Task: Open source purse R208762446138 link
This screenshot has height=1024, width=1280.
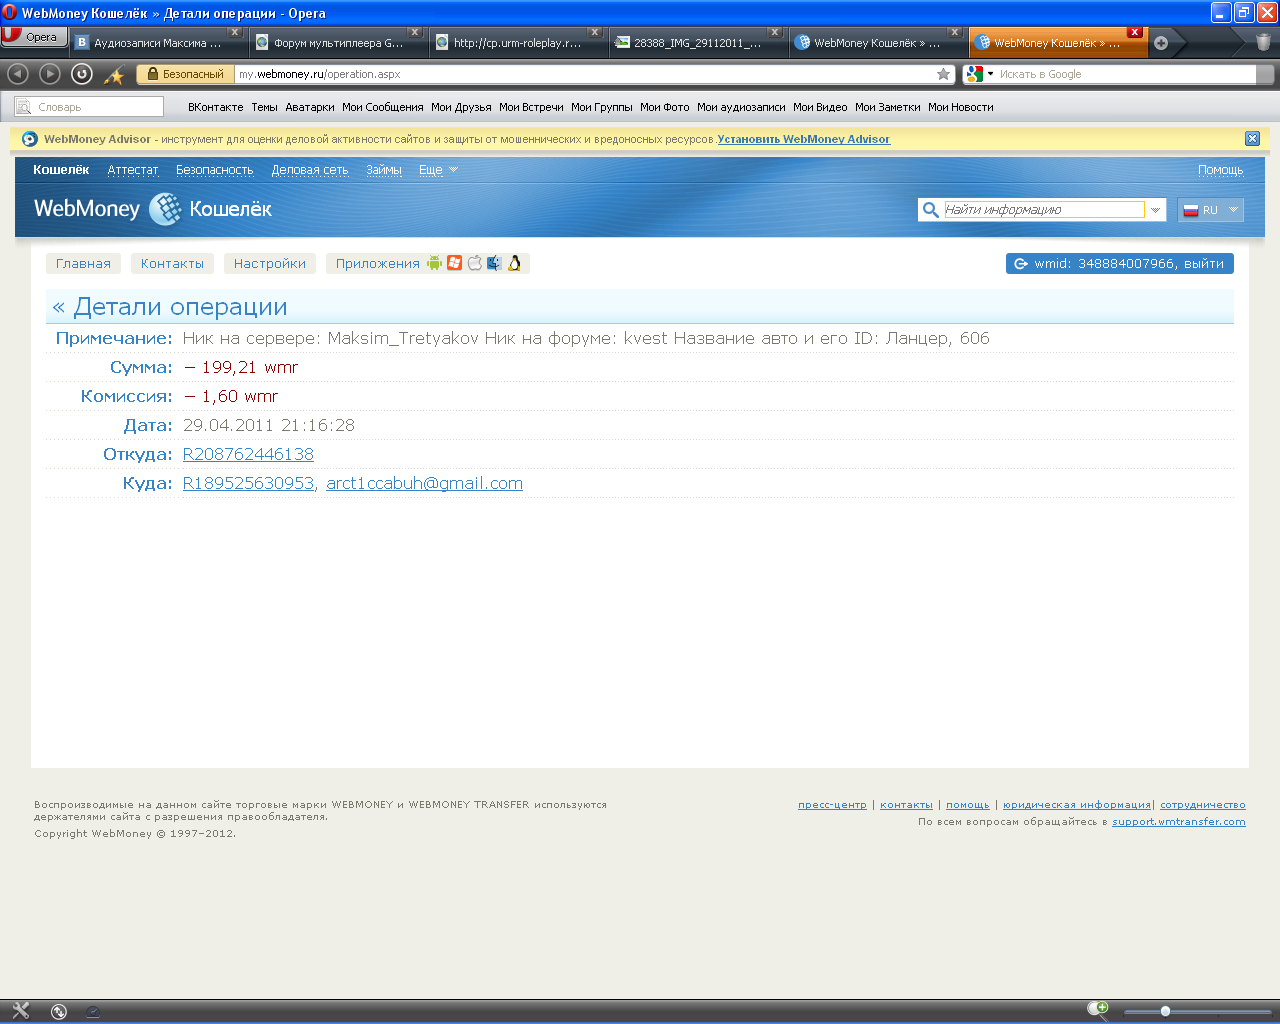Action: [x=248, y=454]
